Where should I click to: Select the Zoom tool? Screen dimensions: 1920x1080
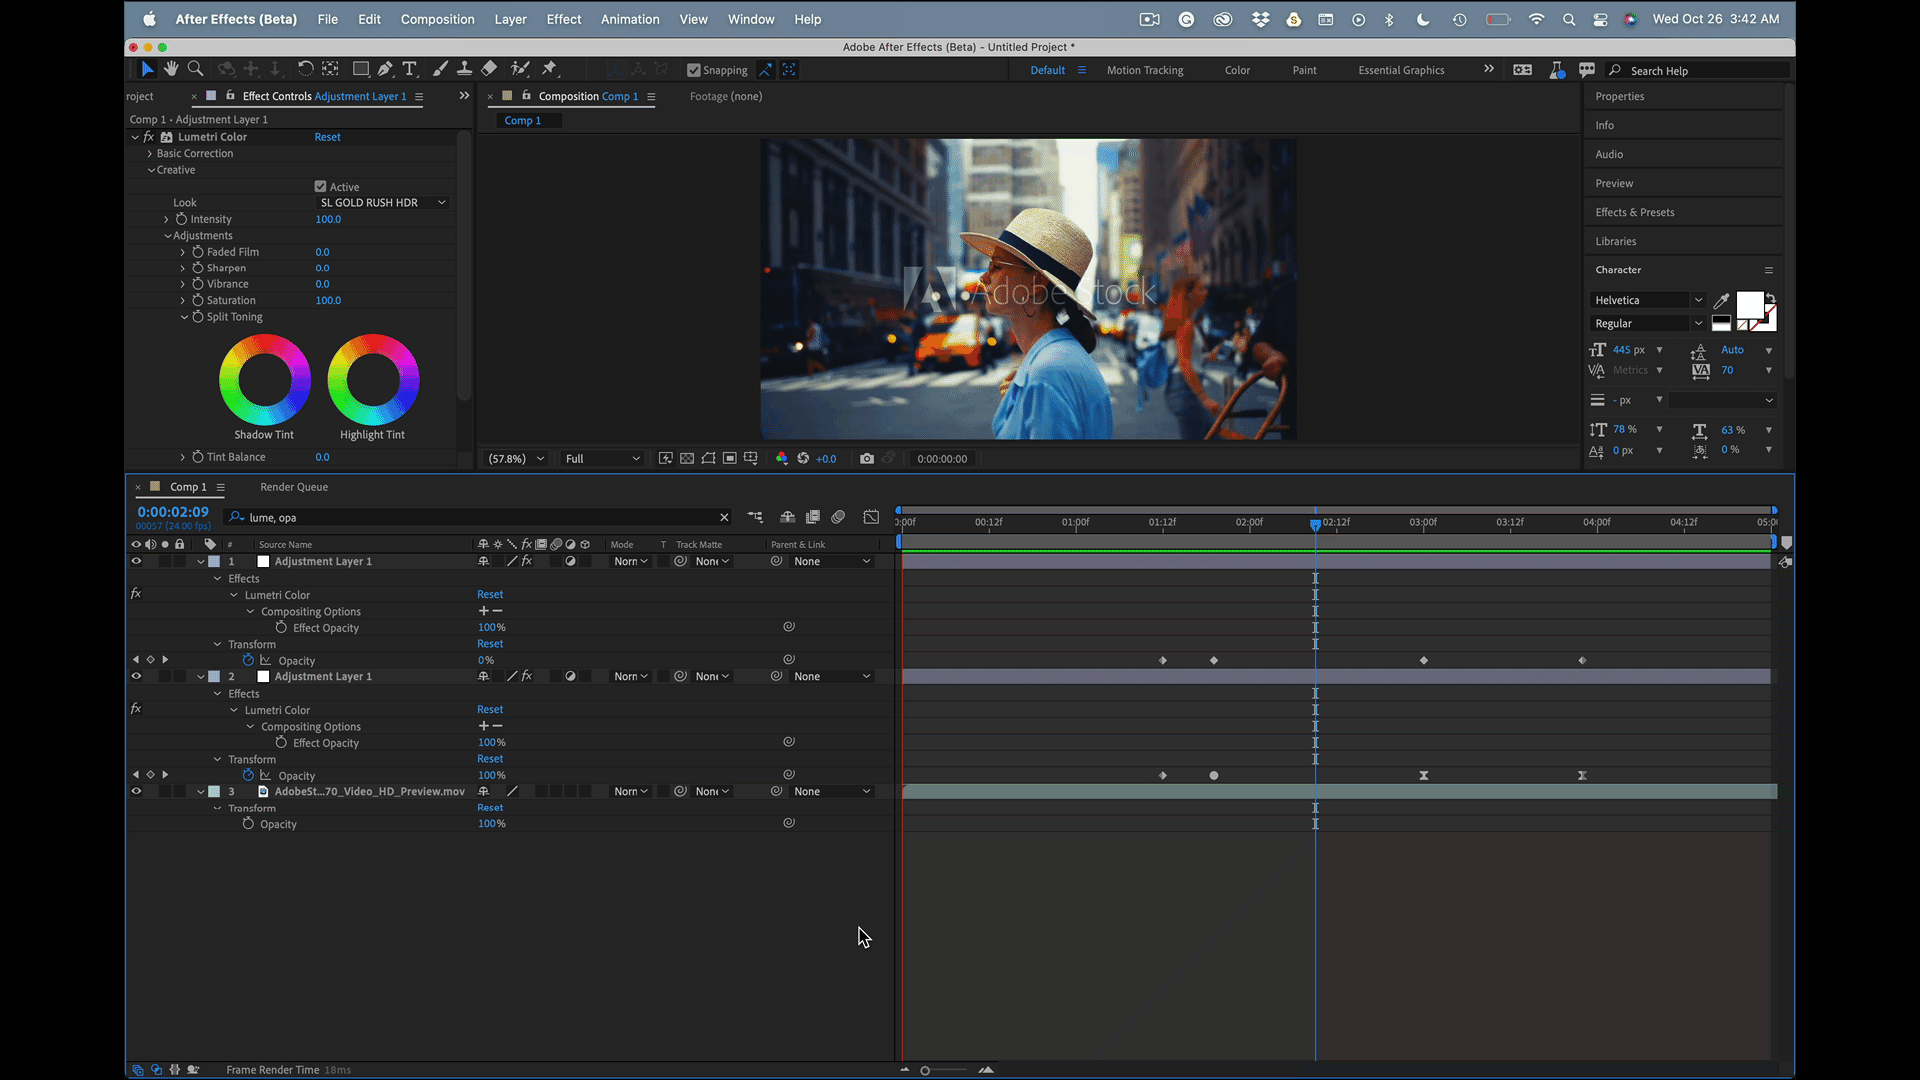pyautogui.click(x=196, y=69)
